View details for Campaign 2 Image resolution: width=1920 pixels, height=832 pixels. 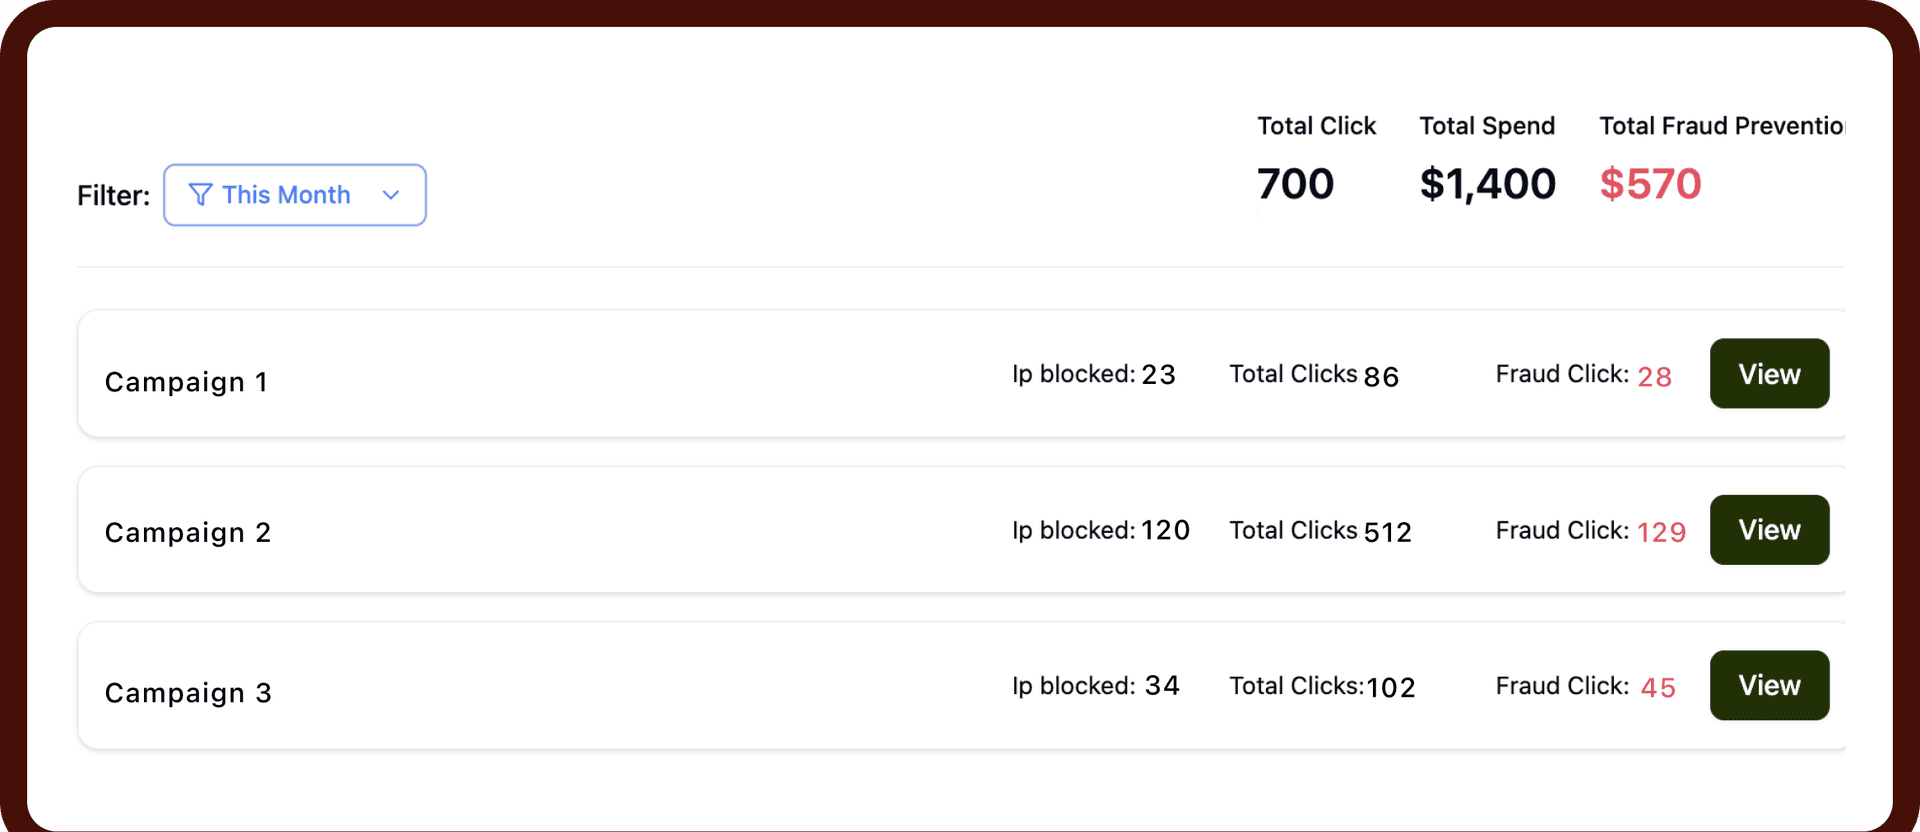click(1769, 530)
